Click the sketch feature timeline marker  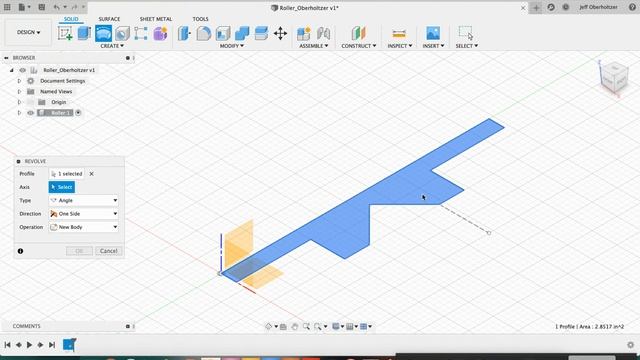click(x=69, y=345)
